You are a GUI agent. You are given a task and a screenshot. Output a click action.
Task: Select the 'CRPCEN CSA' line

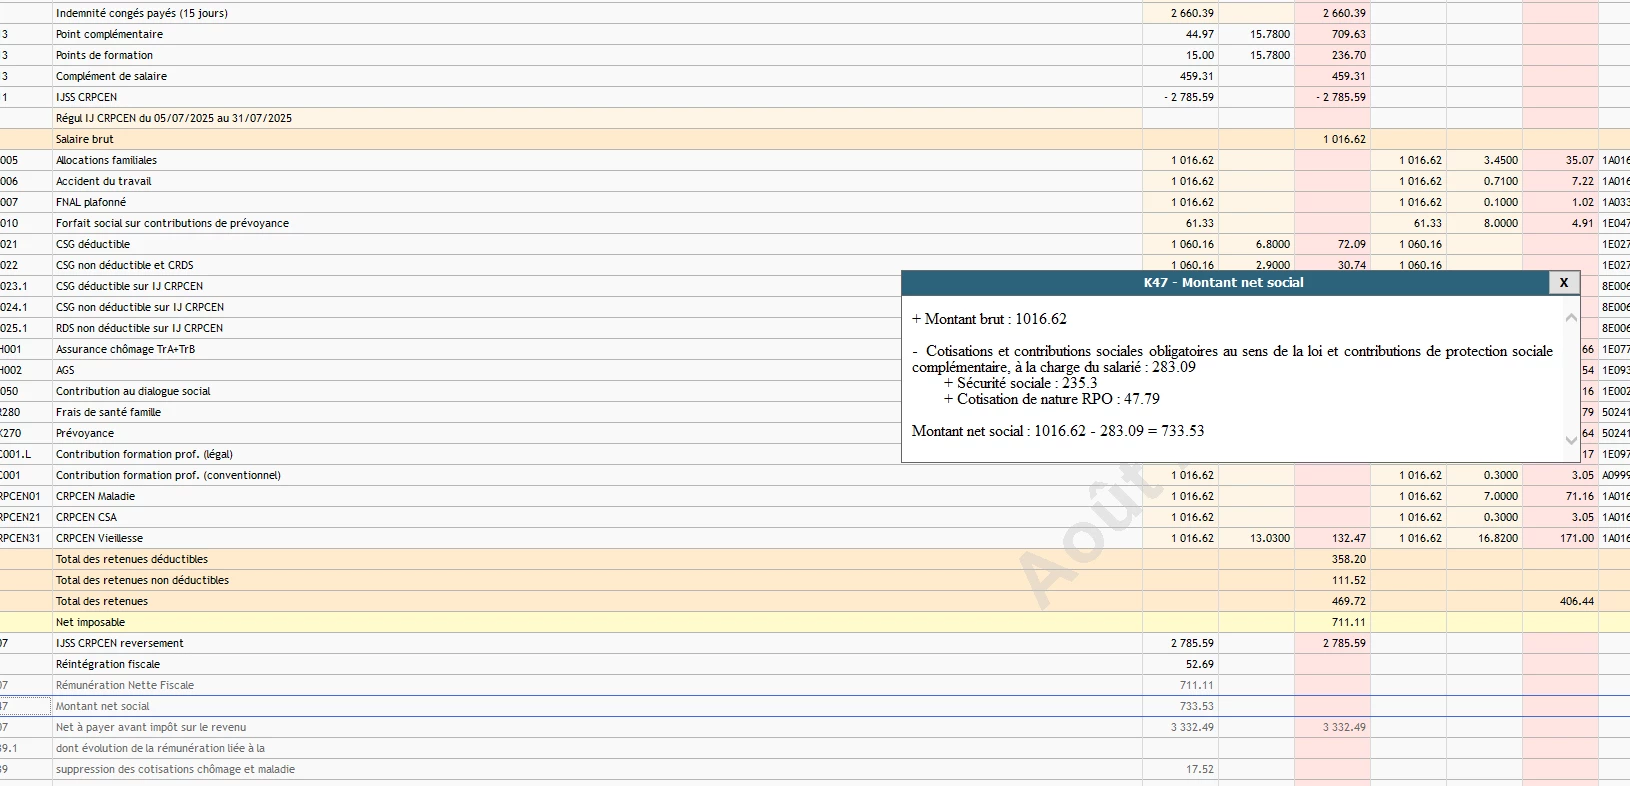[x=86, y=517]
